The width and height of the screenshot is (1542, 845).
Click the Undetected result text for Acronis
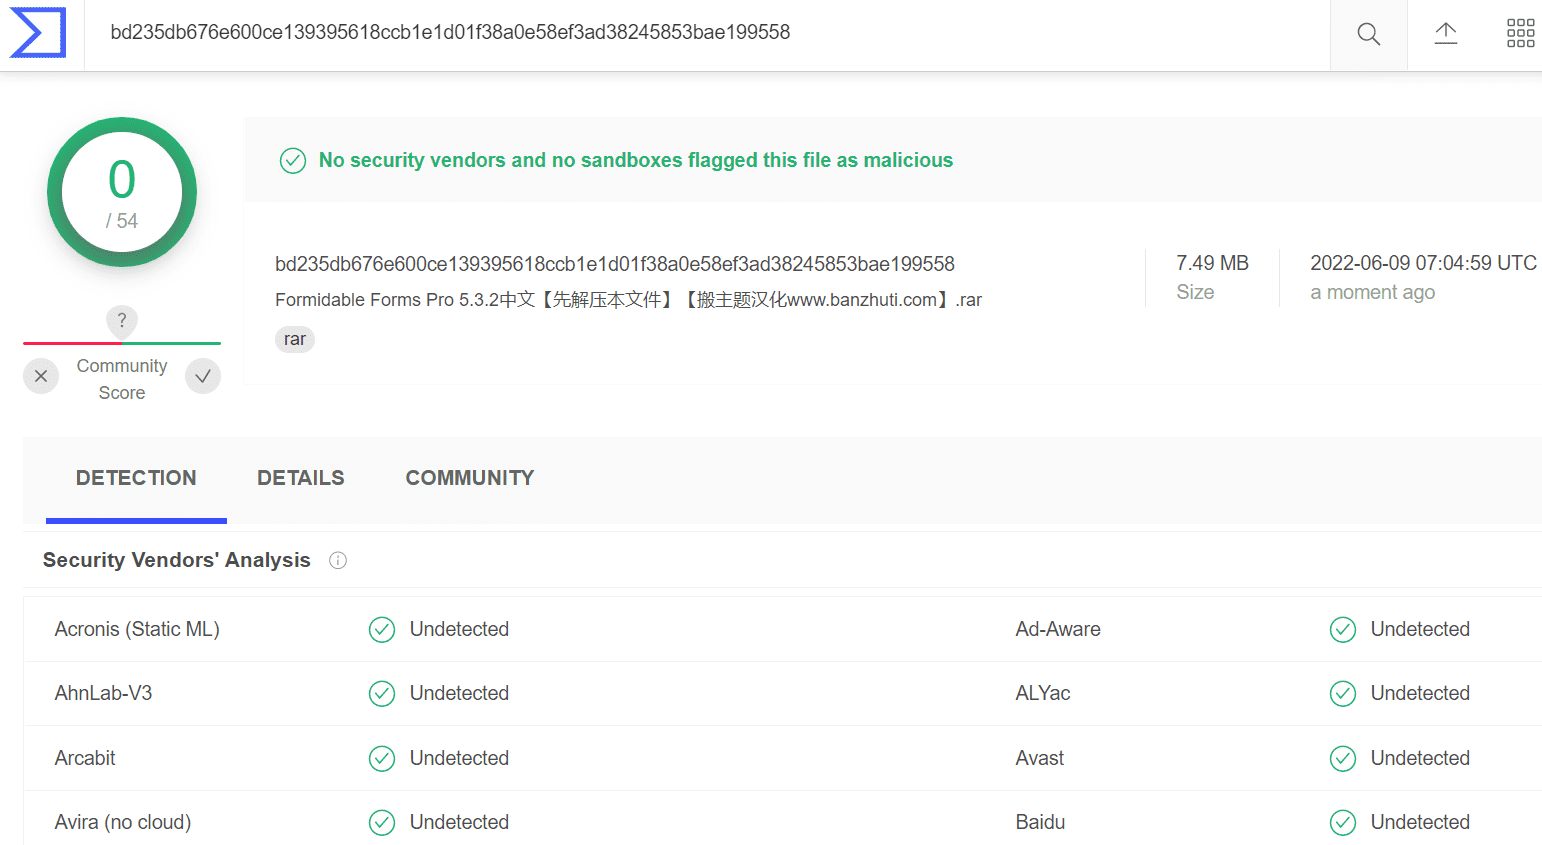(x=459, y=629)
